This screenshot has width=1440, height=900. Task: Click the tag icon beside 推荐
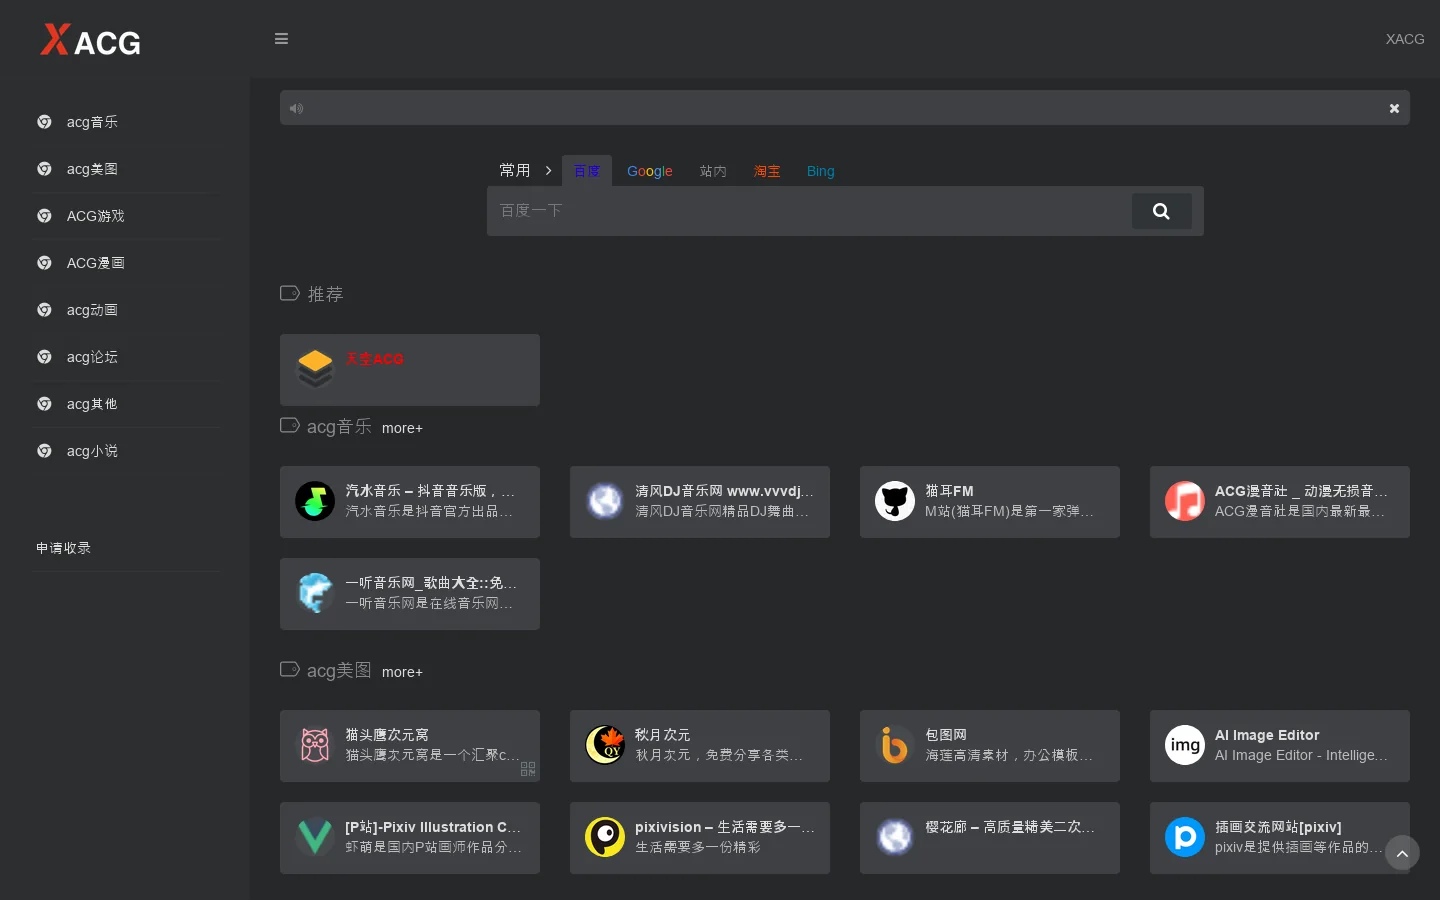290,293
